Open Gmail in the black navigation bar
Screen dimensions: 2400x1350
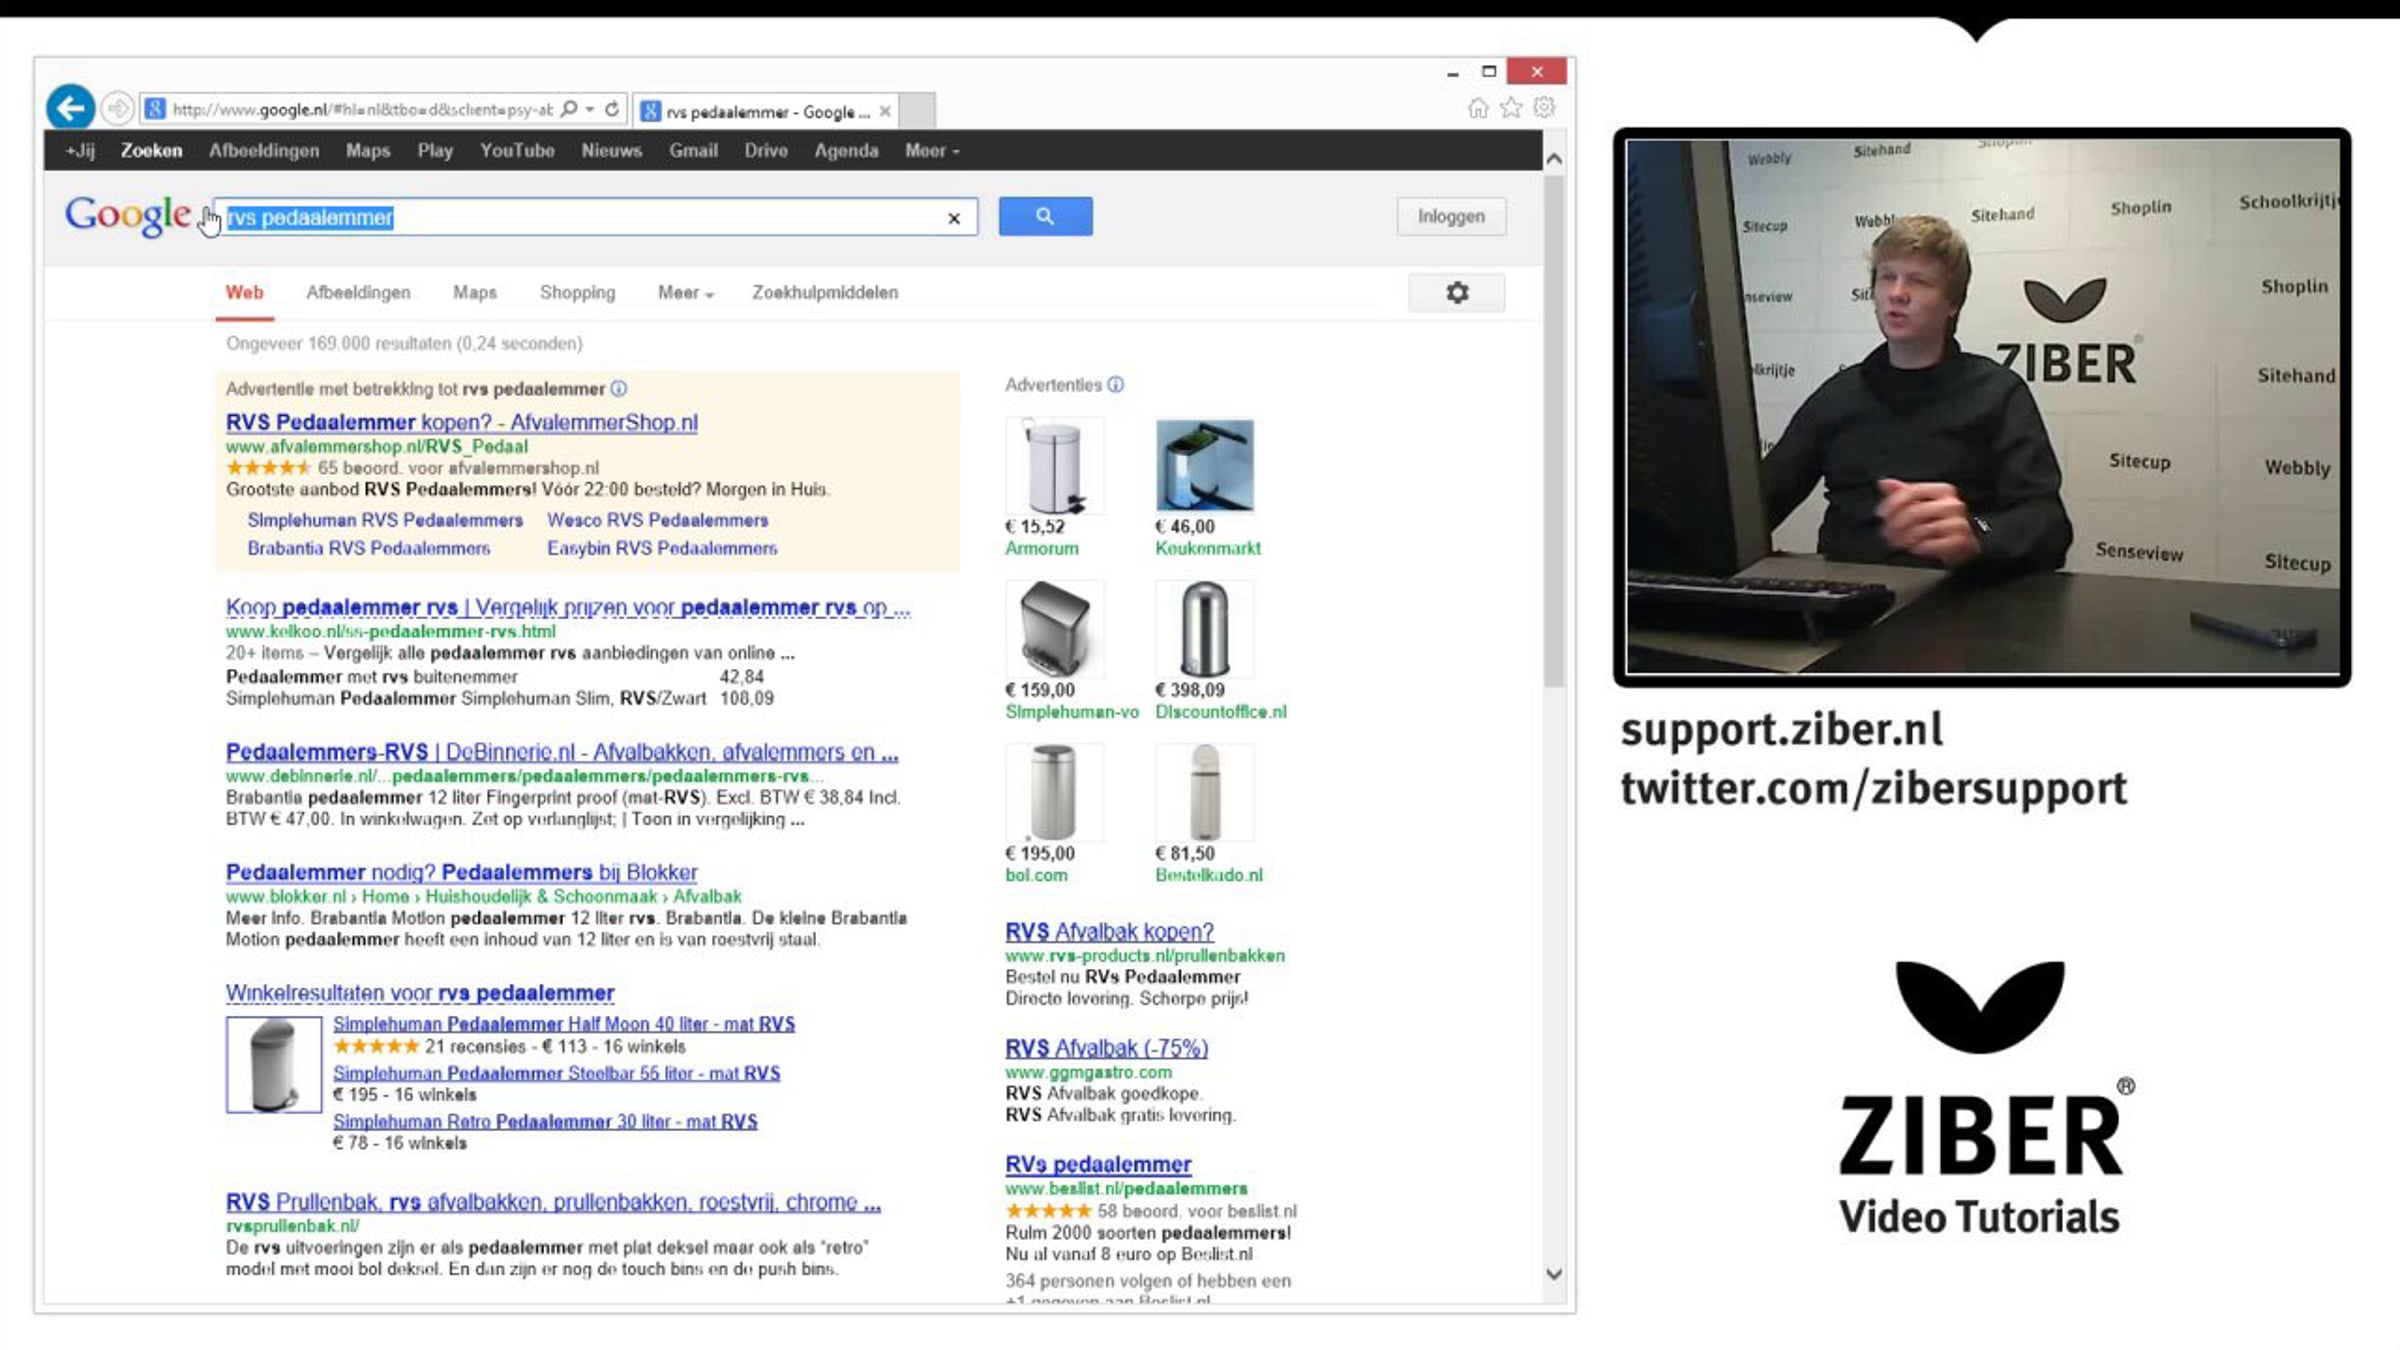[x=693, y=151]
